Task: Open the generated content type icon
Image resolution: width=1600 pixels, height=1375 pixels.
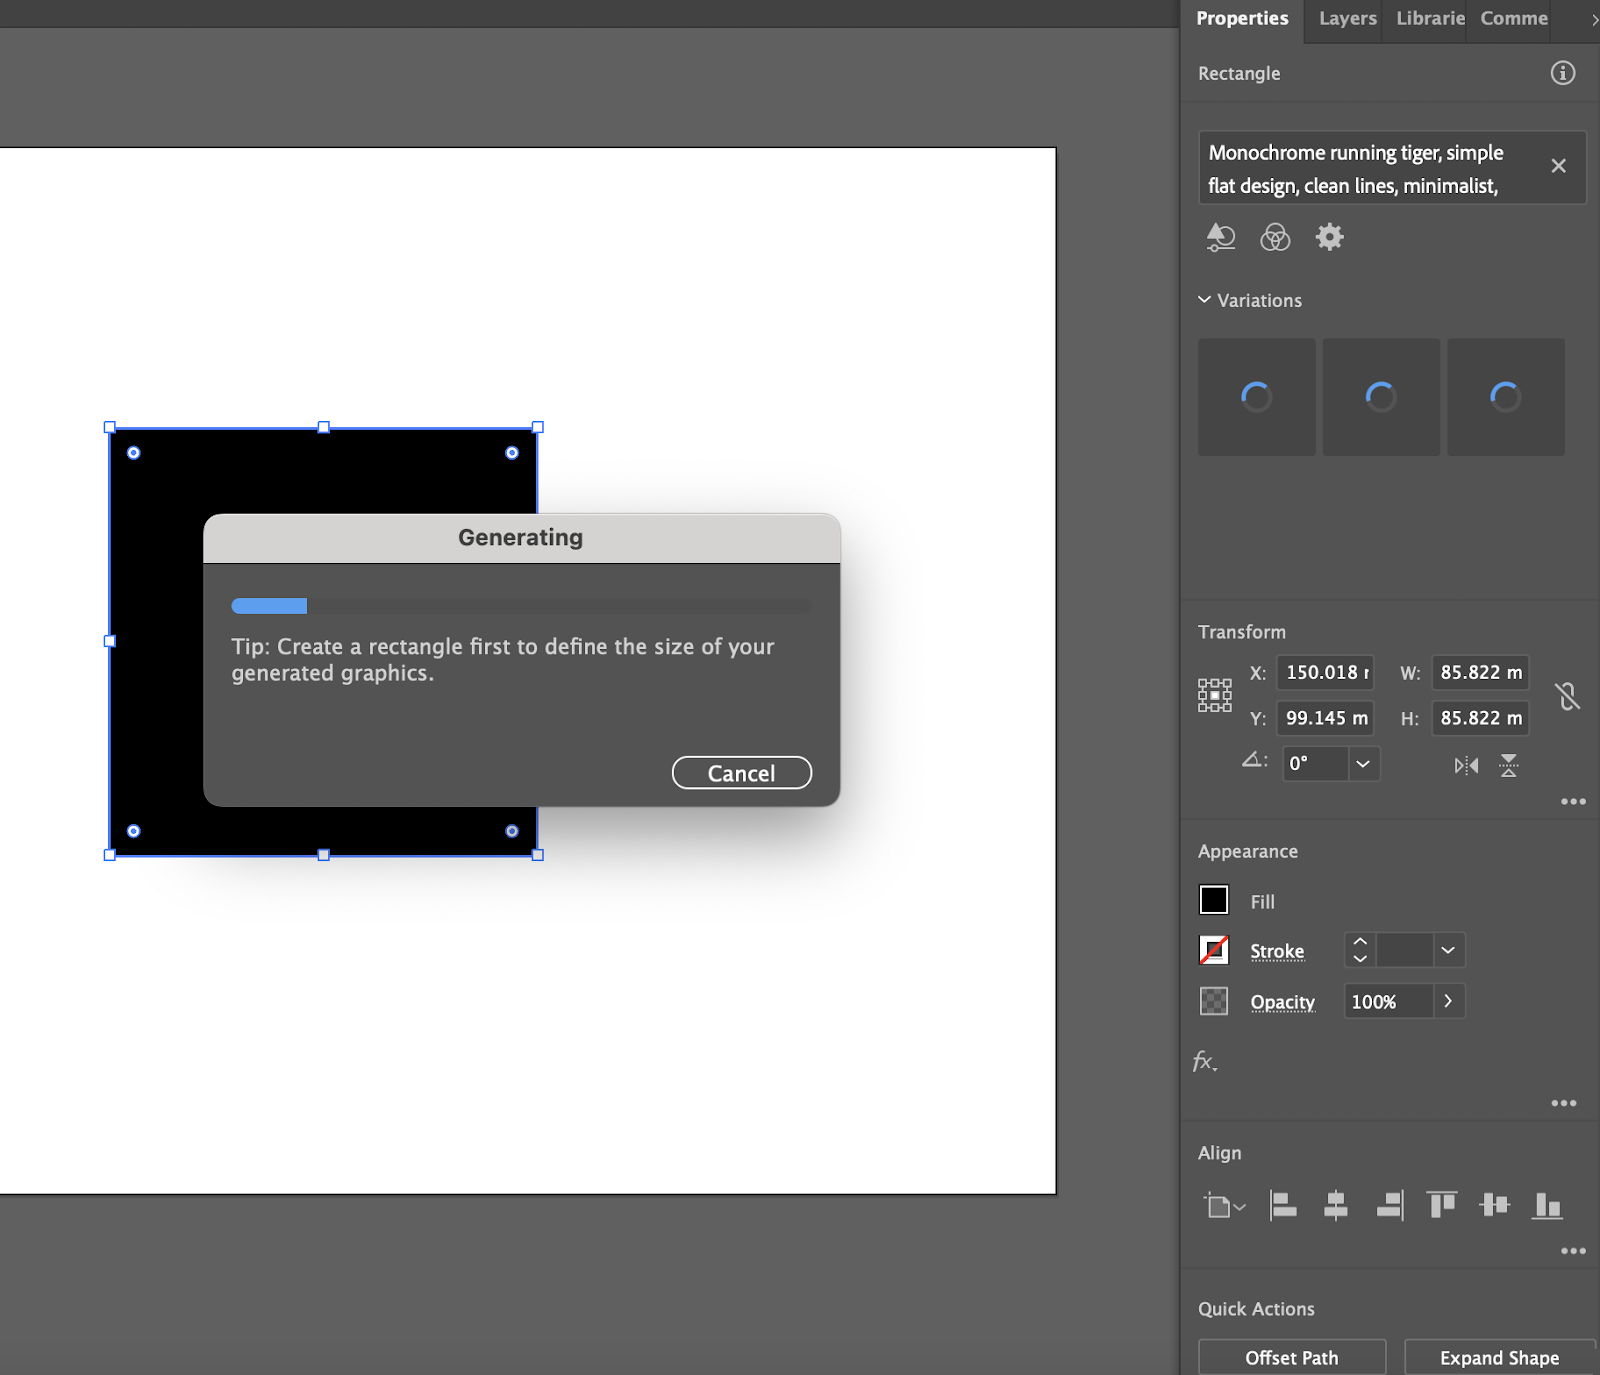Action: (1220, 237)
